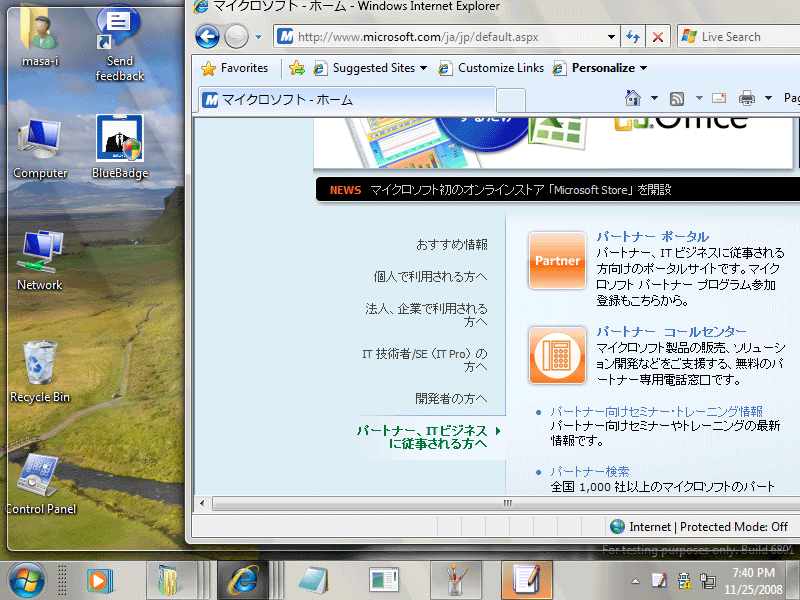This screenshot has height=600, width=800.
Task: Open the Windows Start menu orb
Action: tap(26, 581)
